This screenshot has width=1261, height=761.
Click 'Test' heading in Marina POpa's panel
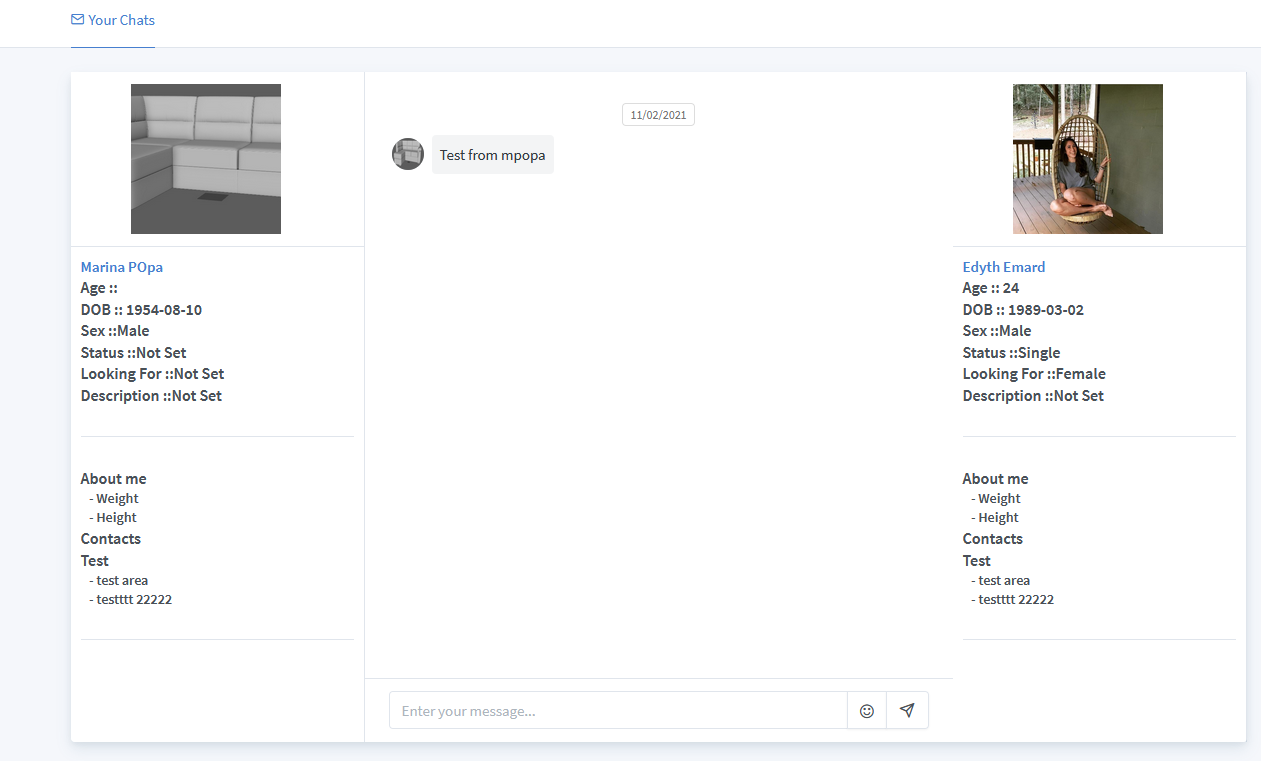point(95,561)
